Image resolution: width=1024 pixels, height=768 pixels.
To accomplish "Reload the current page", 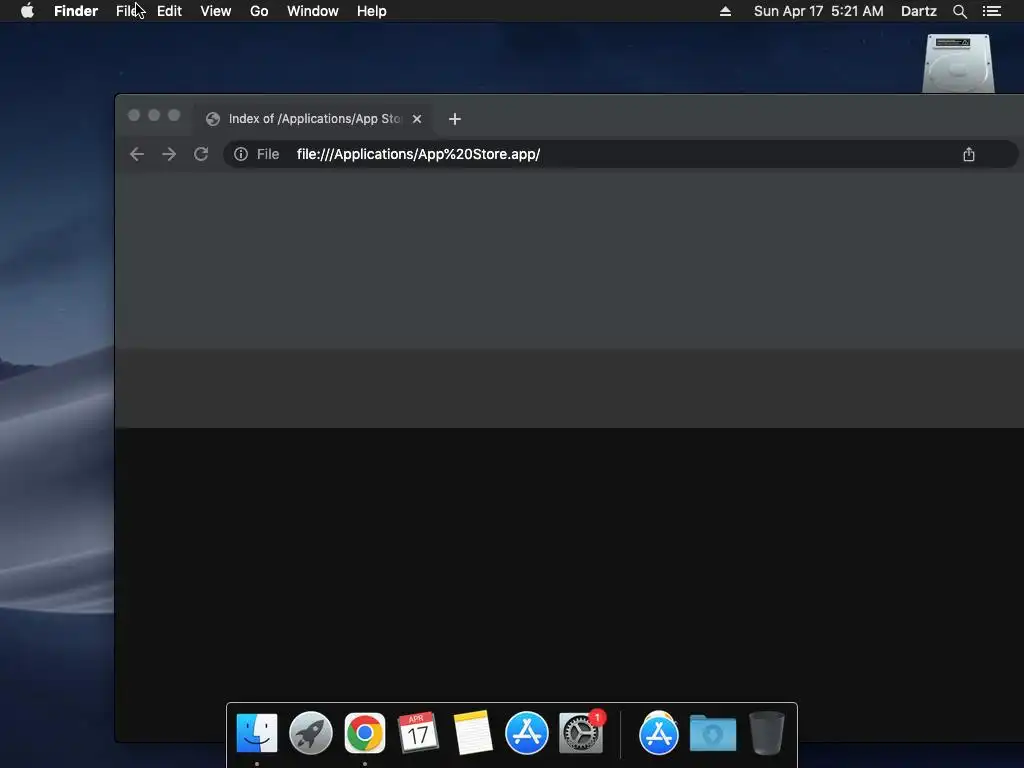I will [x=201, y=154].
